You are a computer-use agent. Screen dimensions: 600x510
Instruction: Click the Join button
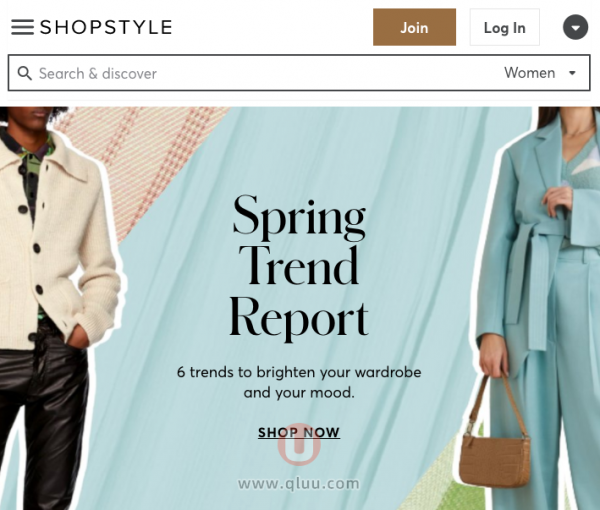(414, 27)
